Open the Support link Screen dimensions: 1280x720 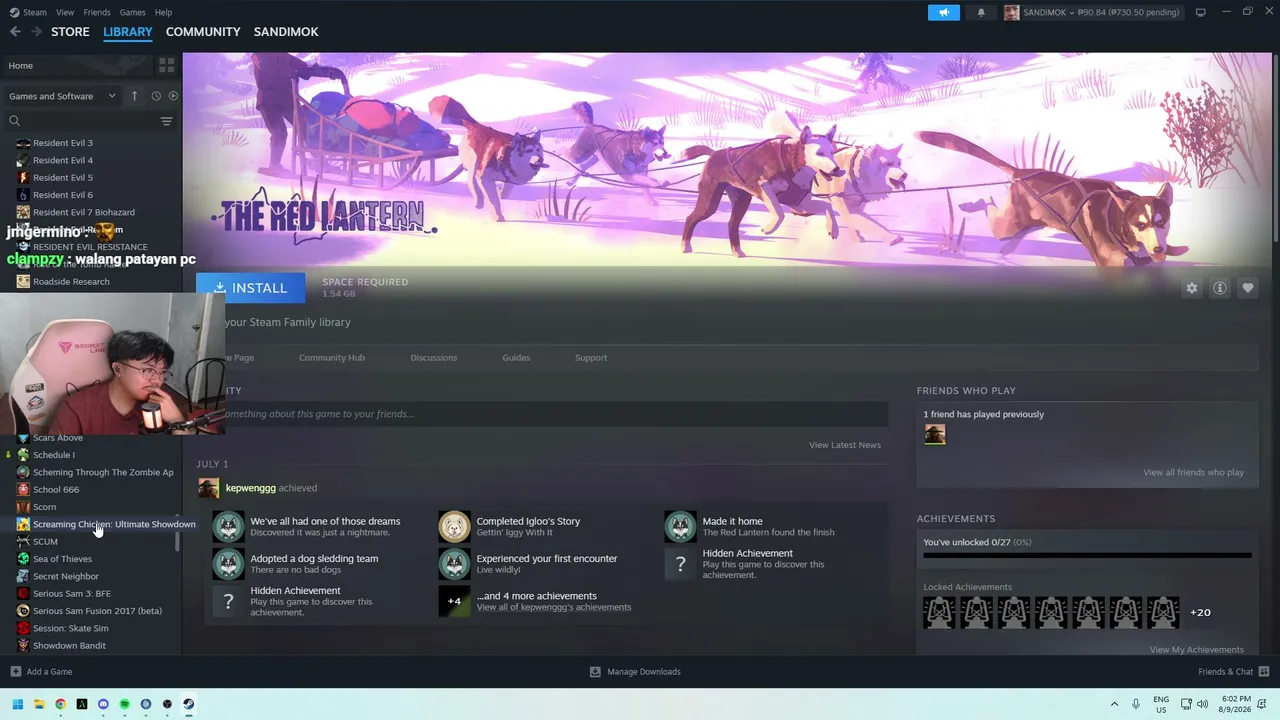(591, 358)
